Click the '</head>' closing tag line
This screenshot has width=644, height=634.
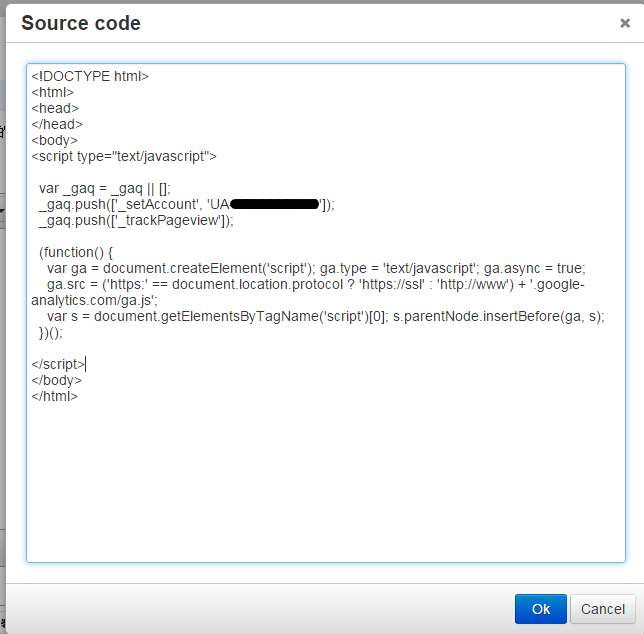click(x=57, y=124)
